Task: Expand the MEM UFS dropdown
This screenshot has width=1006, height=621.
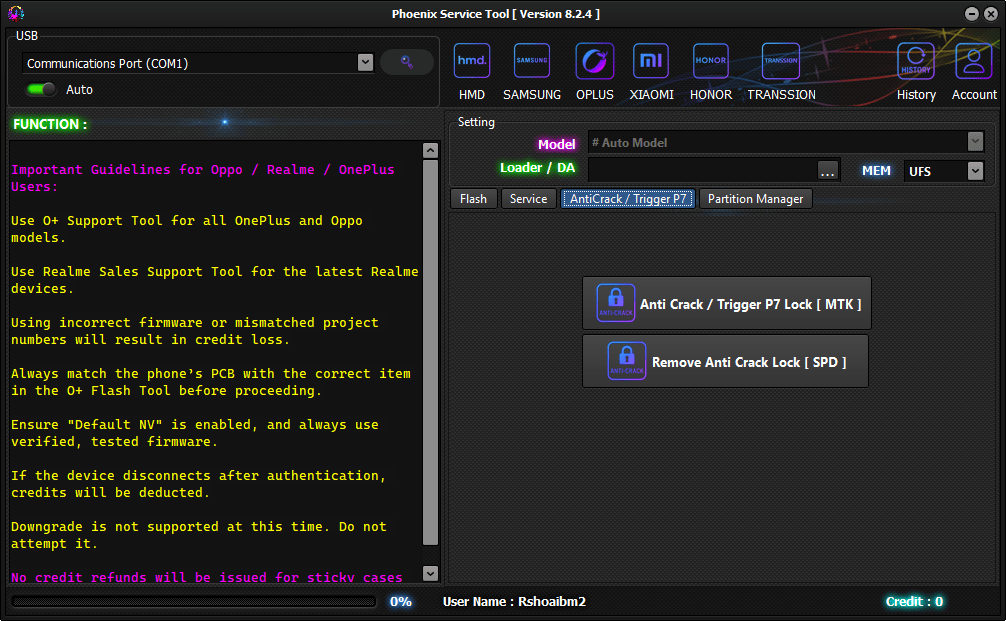Action: point(975,171)
